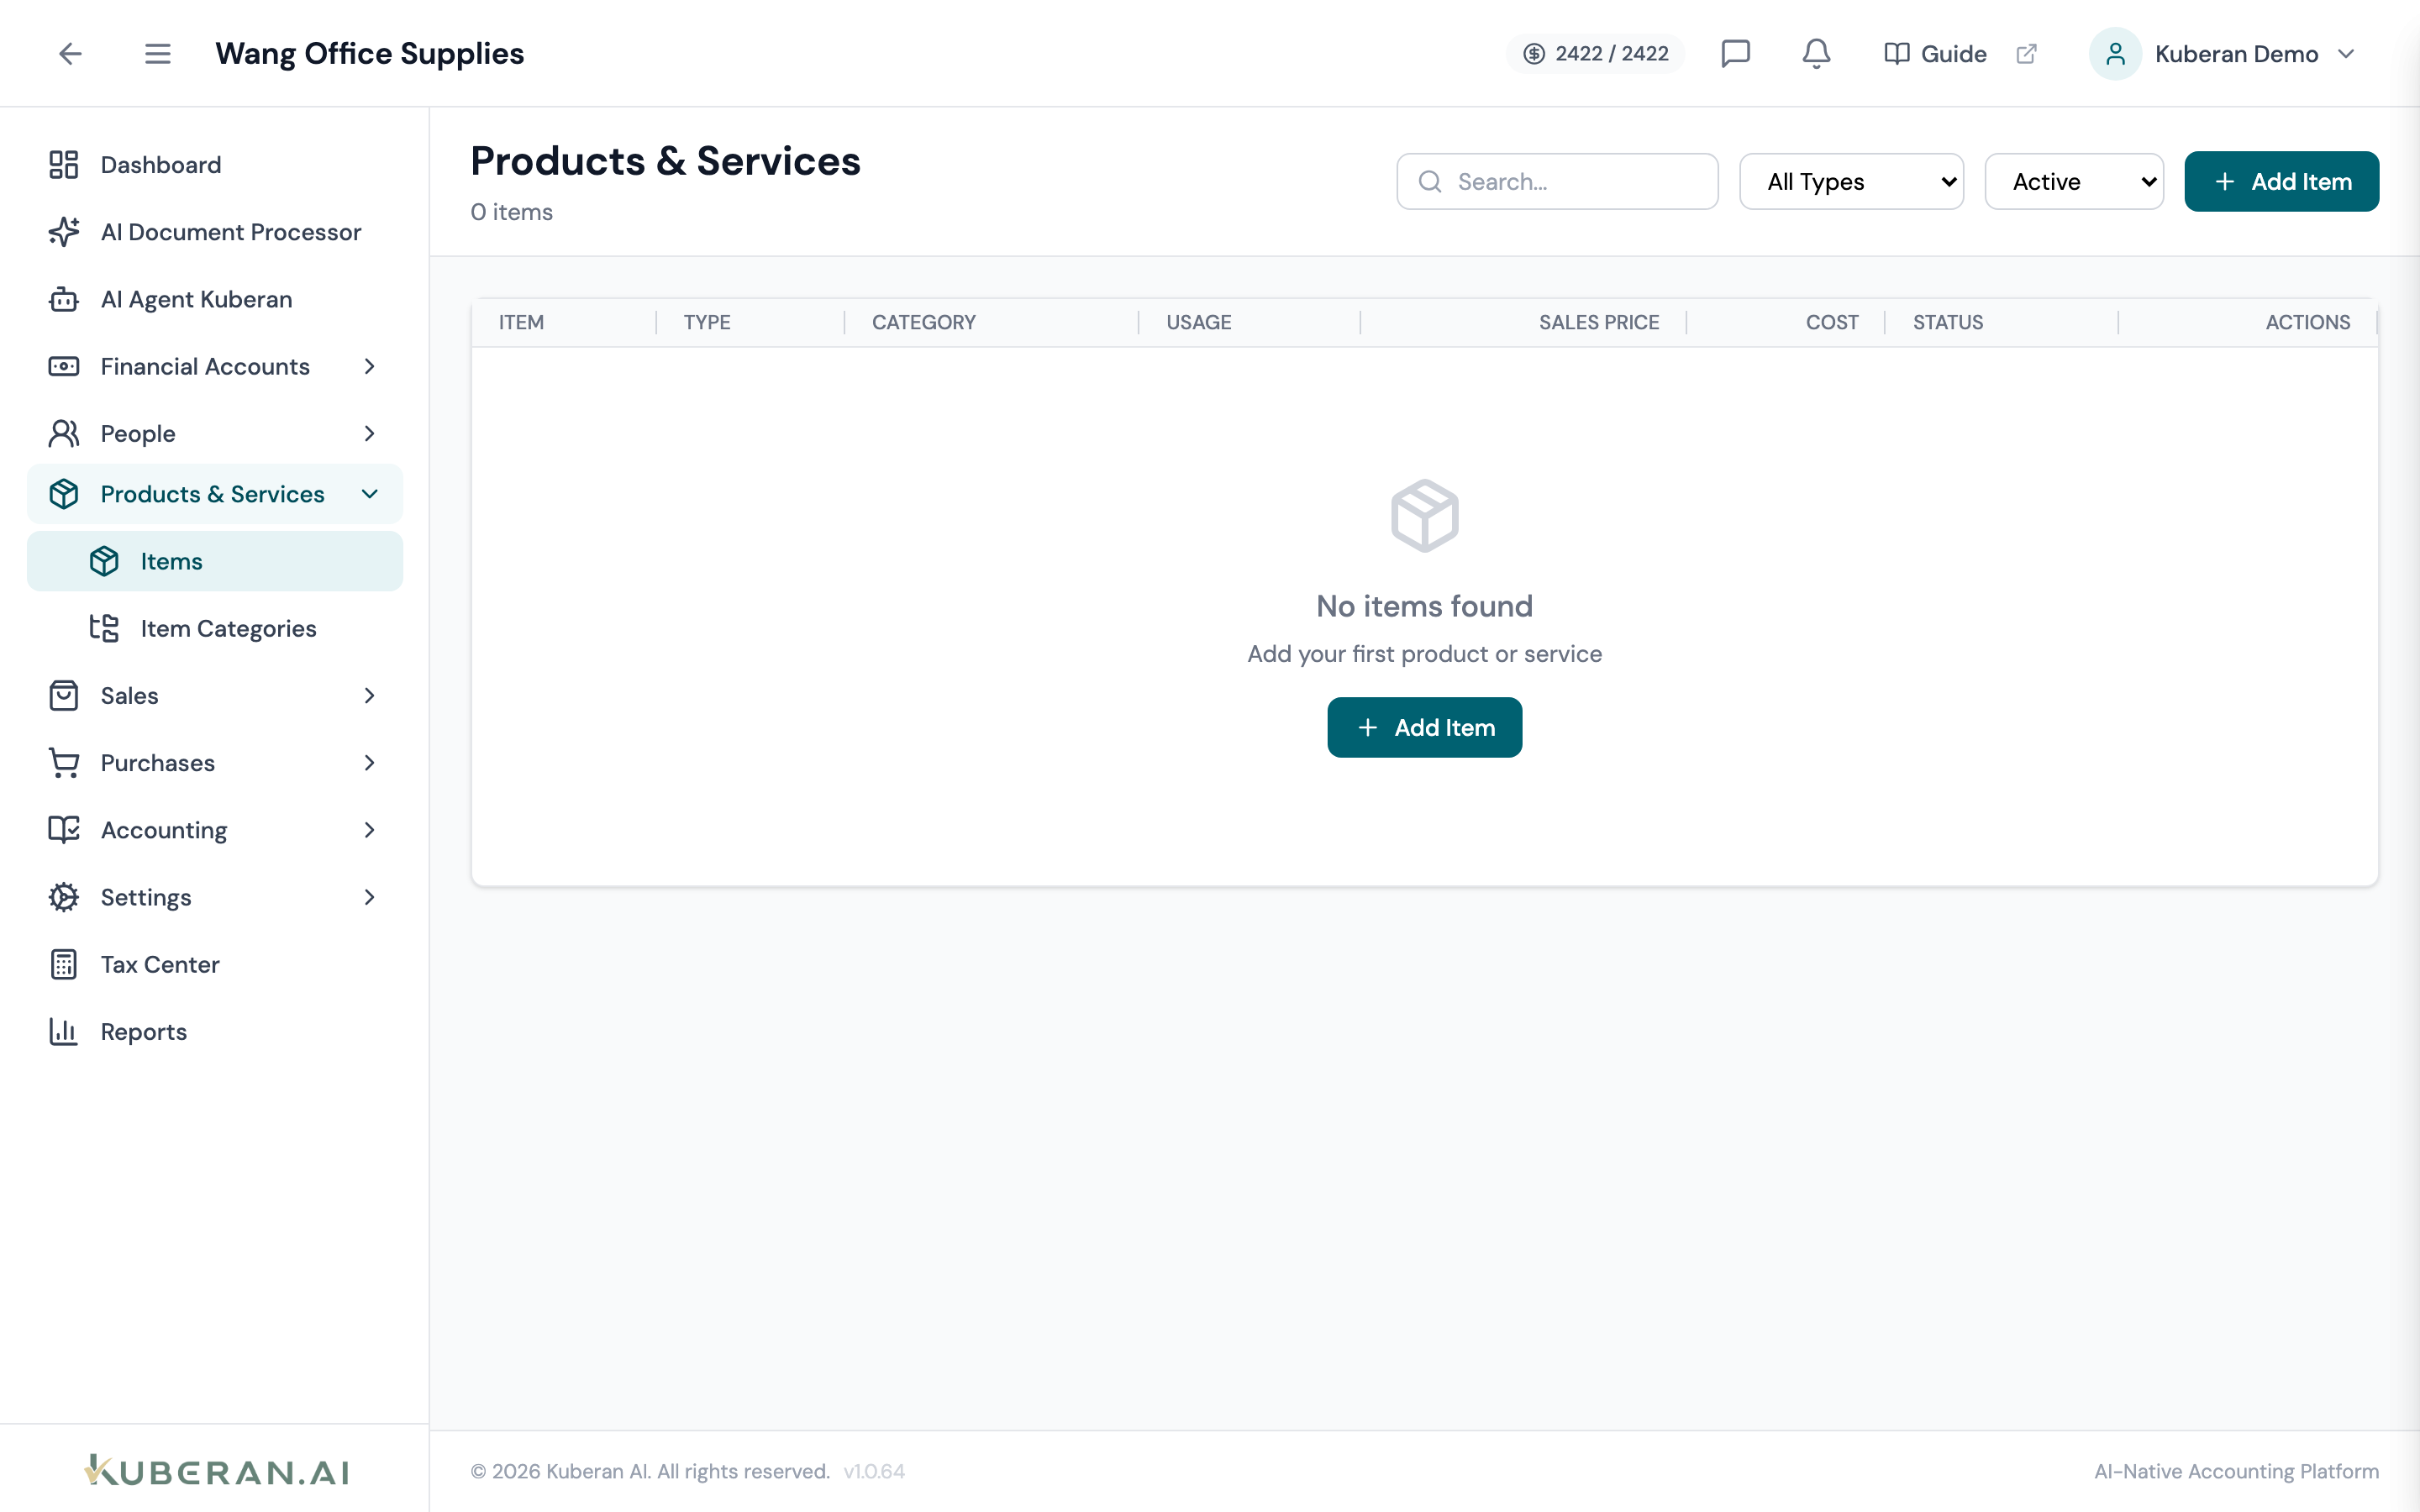Click the Items cube icon
The image size is (2420, 1512).
click(x=104, y=561)
